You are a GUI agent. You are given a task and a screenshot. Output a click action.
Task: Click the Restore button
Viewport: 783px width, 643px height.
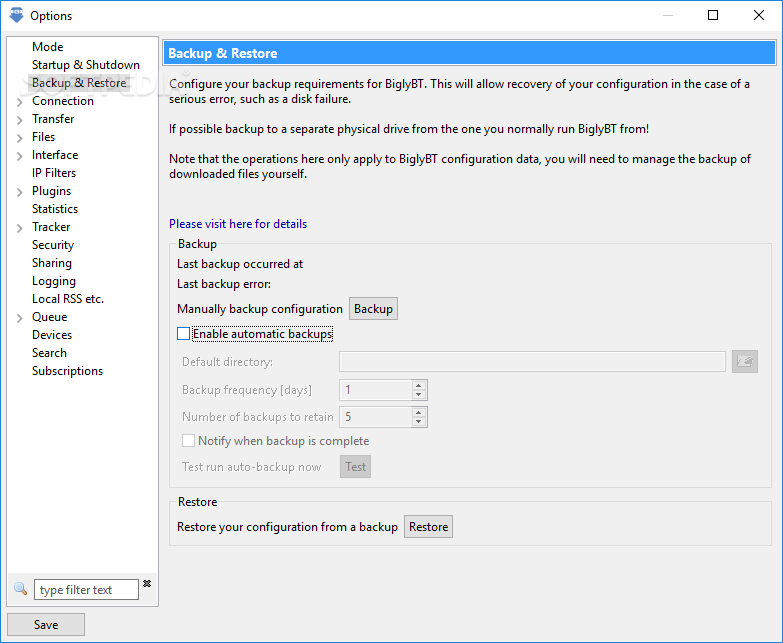[x=428, y=527]
